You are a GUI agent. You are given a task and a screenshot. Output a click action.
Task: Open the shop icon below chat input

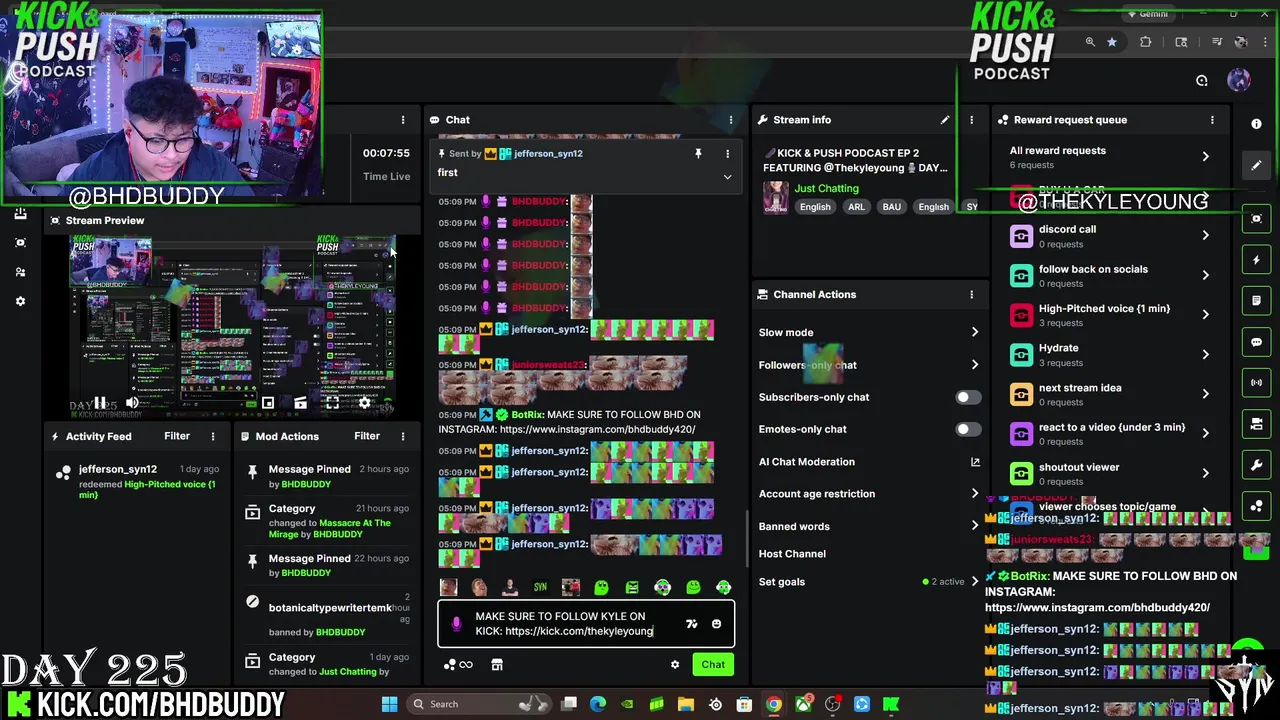point(496,665)
